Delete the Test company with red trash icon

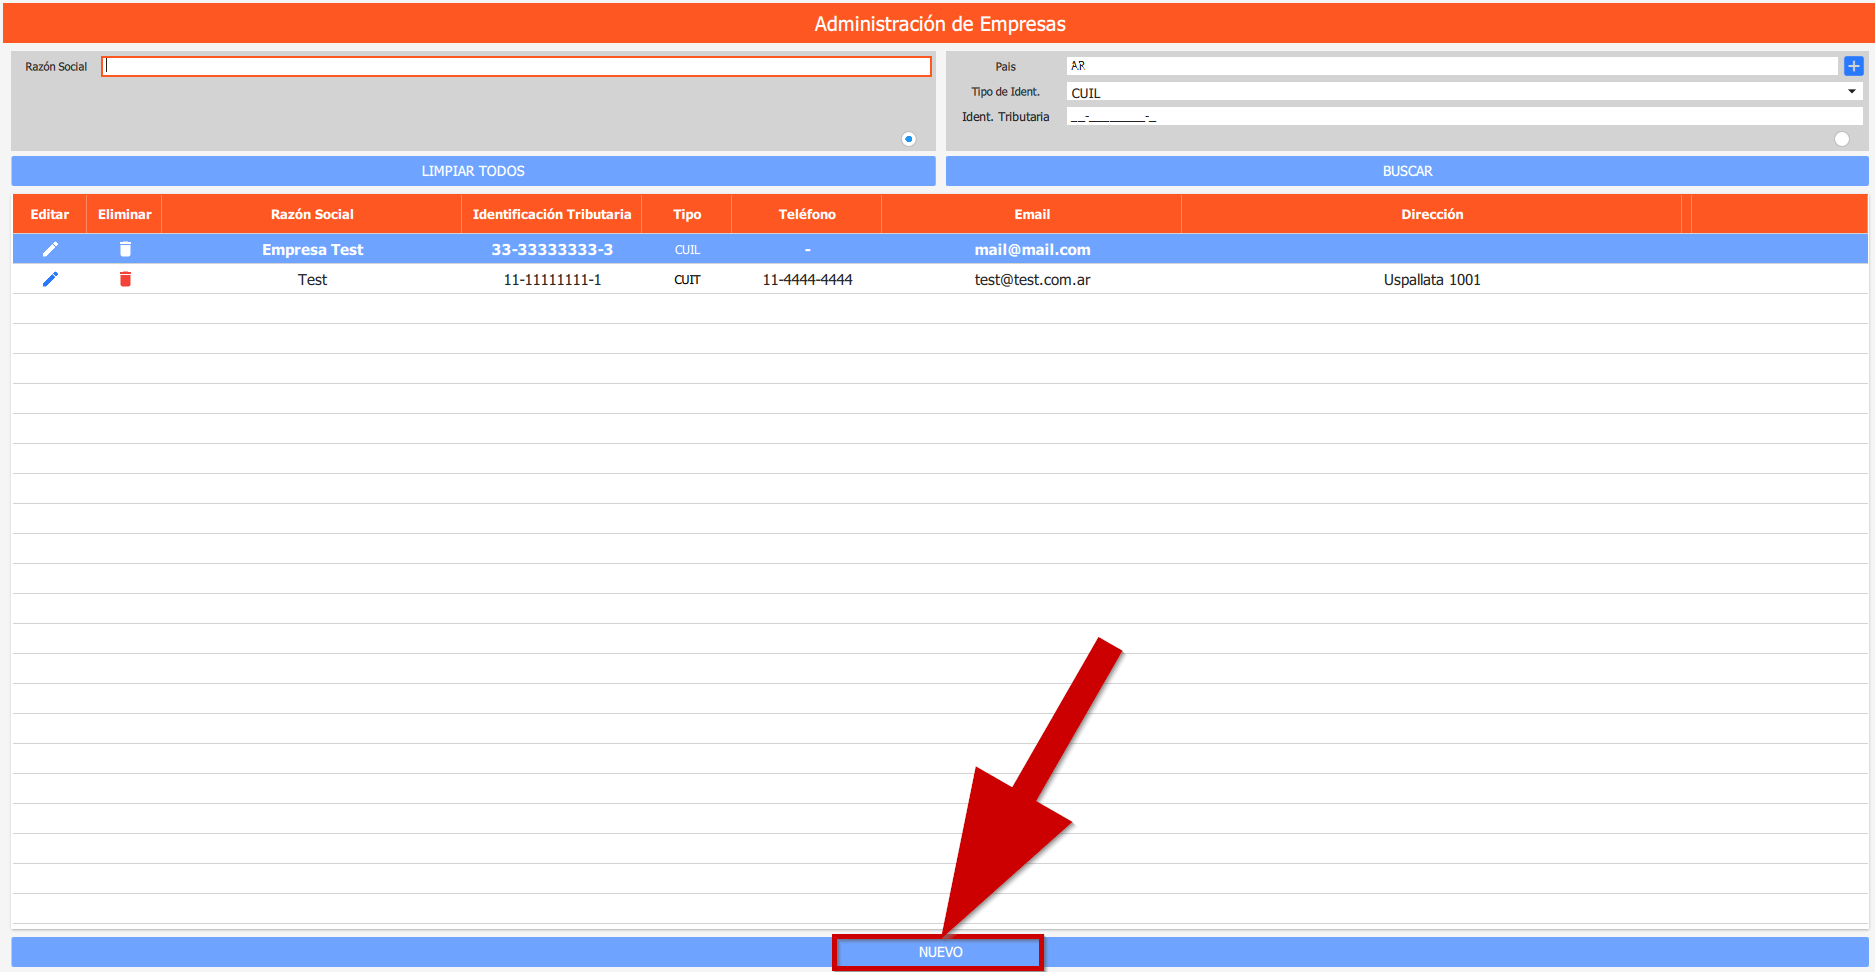tap(125, 279)
